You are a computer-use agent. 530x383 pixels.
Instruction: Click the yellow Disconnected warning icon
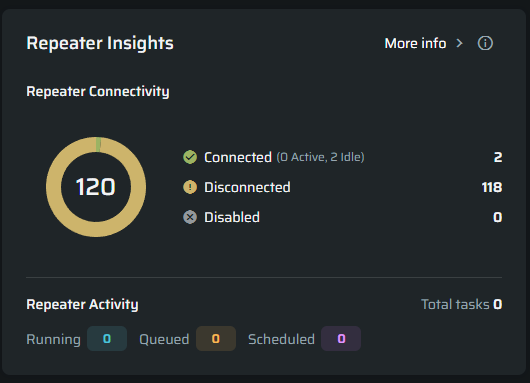190,187
